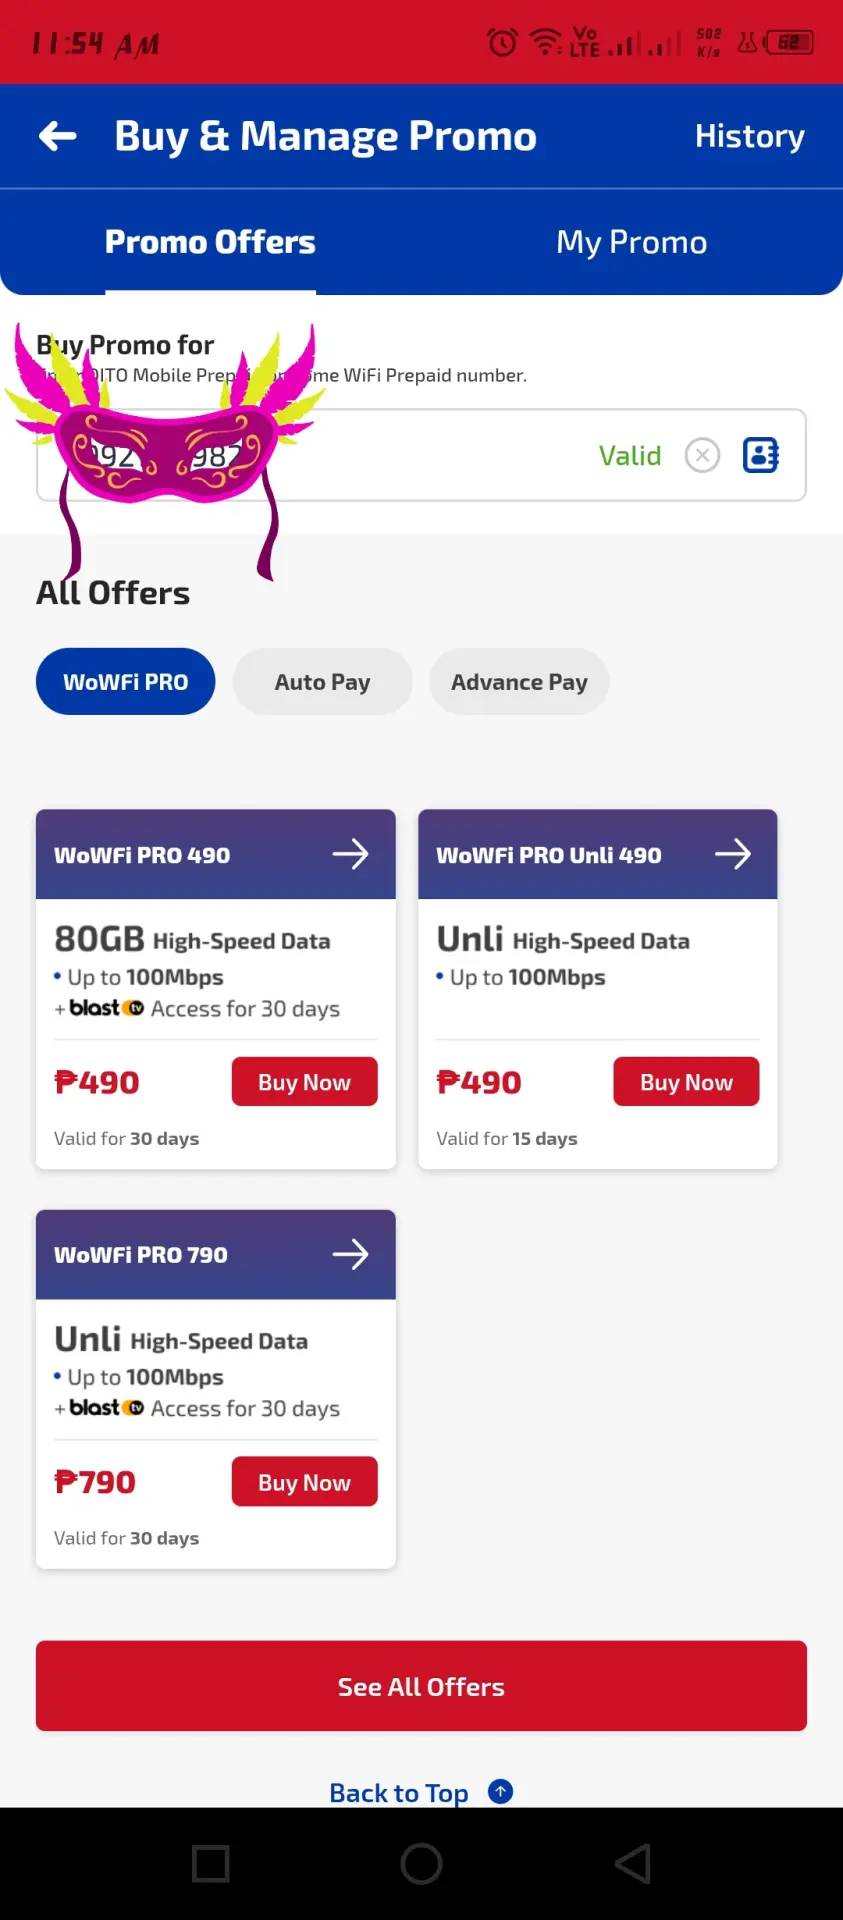
Task: Select the WoWFi PRO filter chip
Action: (x=126, y=682)
